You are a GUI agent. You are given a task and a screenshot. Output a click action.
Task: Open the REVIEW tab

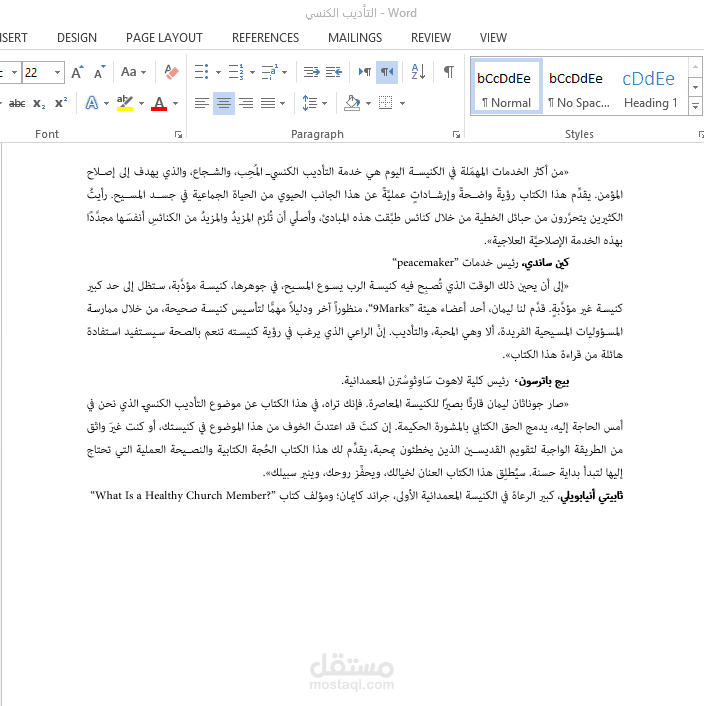431,38
